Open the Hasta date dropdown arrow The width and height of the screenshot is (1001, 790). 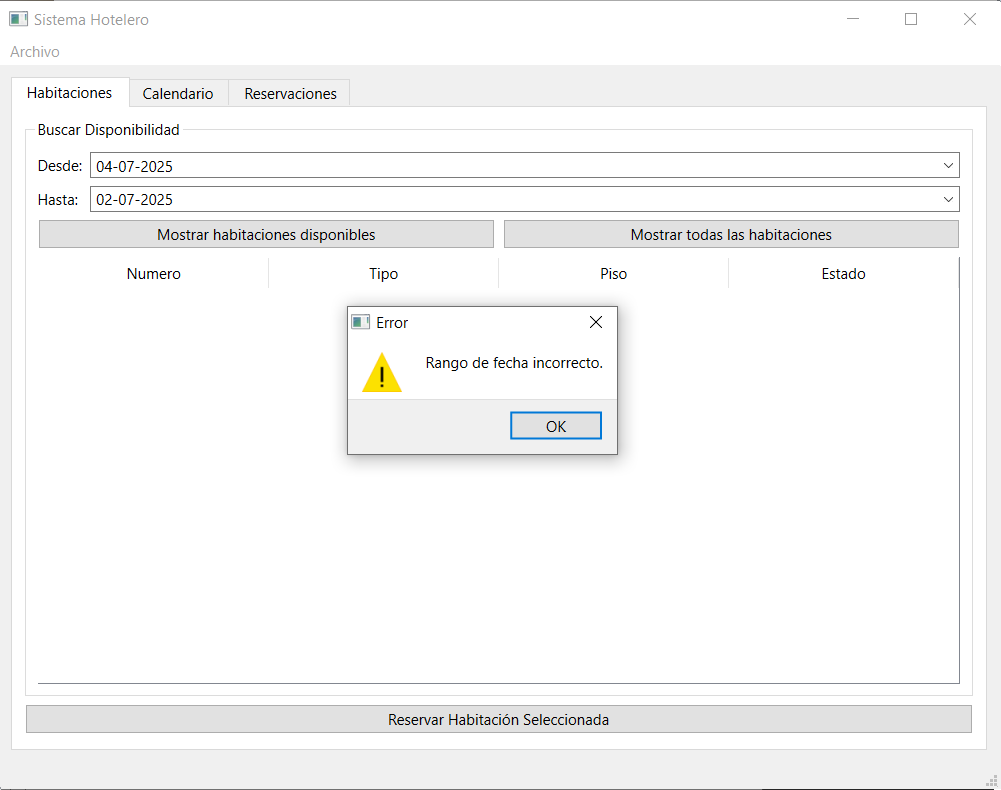point(948,199)
